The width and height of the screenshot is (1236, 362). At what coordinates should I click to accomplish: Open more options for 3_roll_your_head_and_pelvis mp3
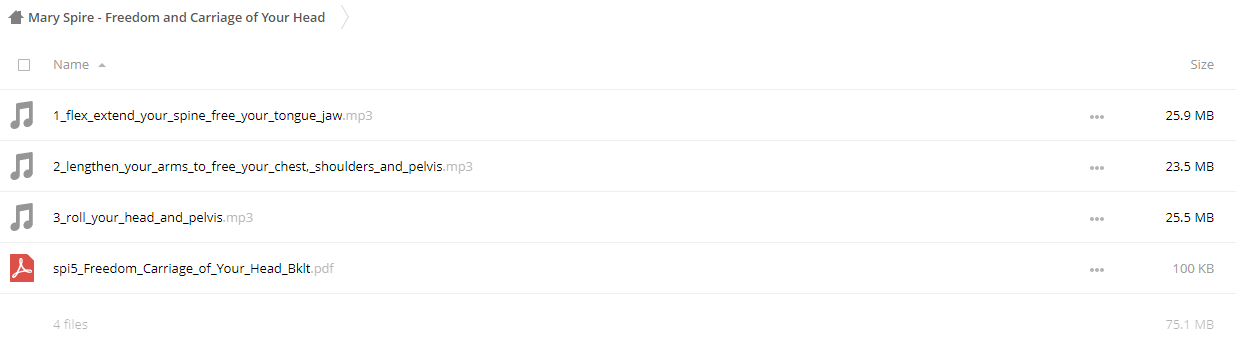coord(1097,219)
